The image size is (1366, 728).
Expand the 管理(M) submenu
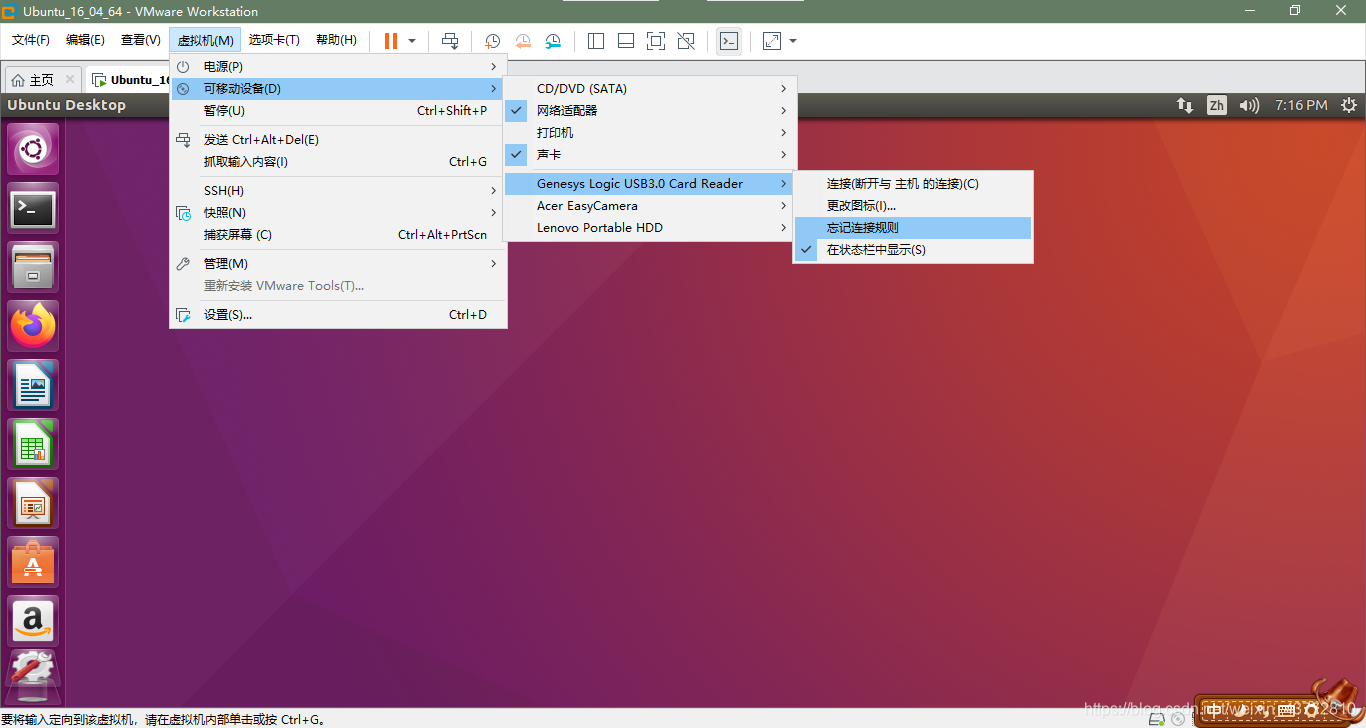(339, 264)
